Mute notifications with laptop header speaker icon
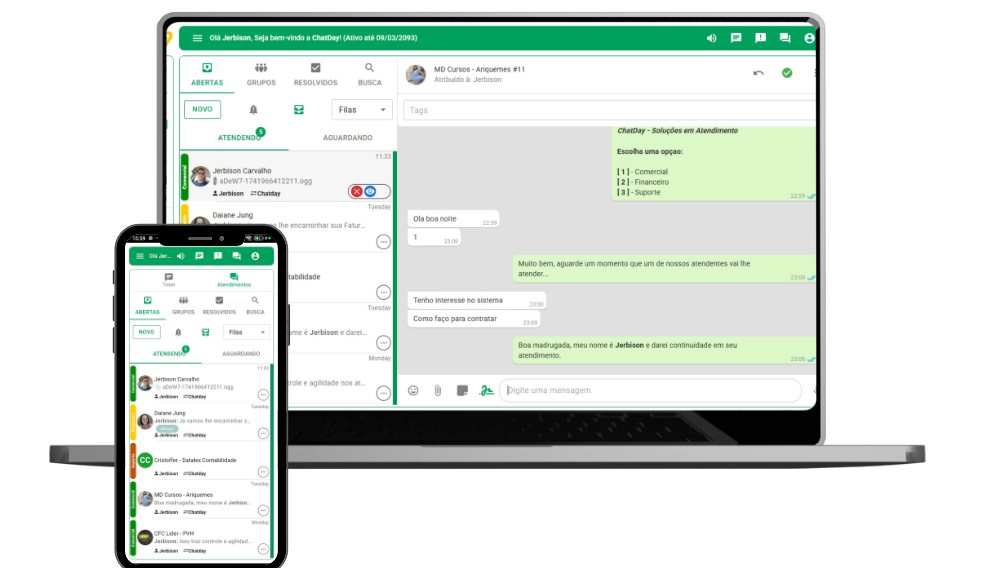 pyautogui.click(x=711, y=38)
